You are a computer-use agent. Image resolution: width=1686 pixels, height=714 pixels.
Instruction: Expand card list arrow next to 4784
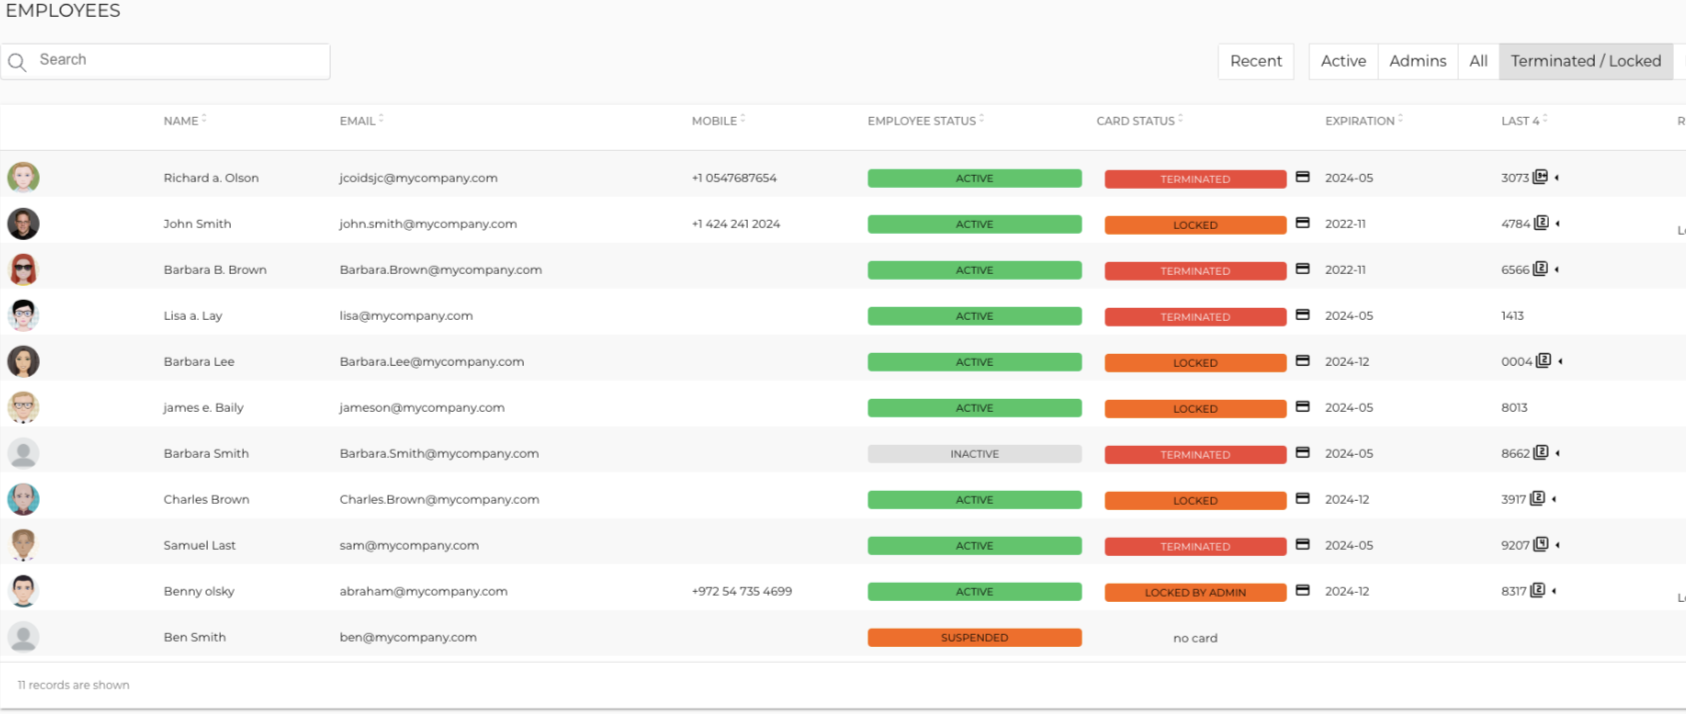(x=1557, y=224)
